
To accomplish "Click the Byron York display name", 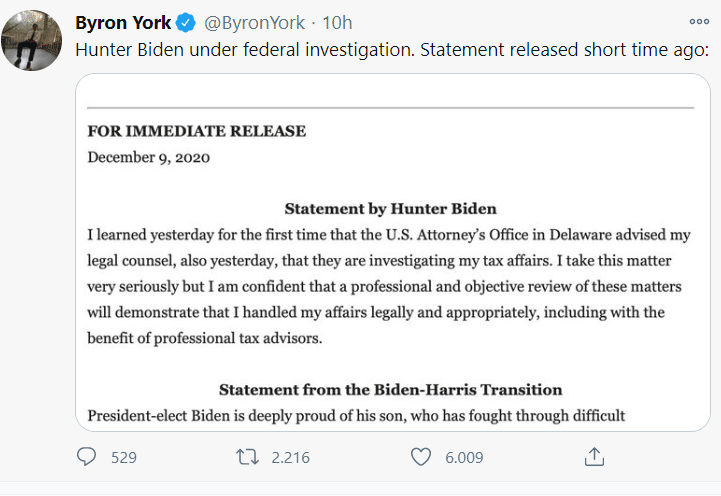I will click(123, 23).
